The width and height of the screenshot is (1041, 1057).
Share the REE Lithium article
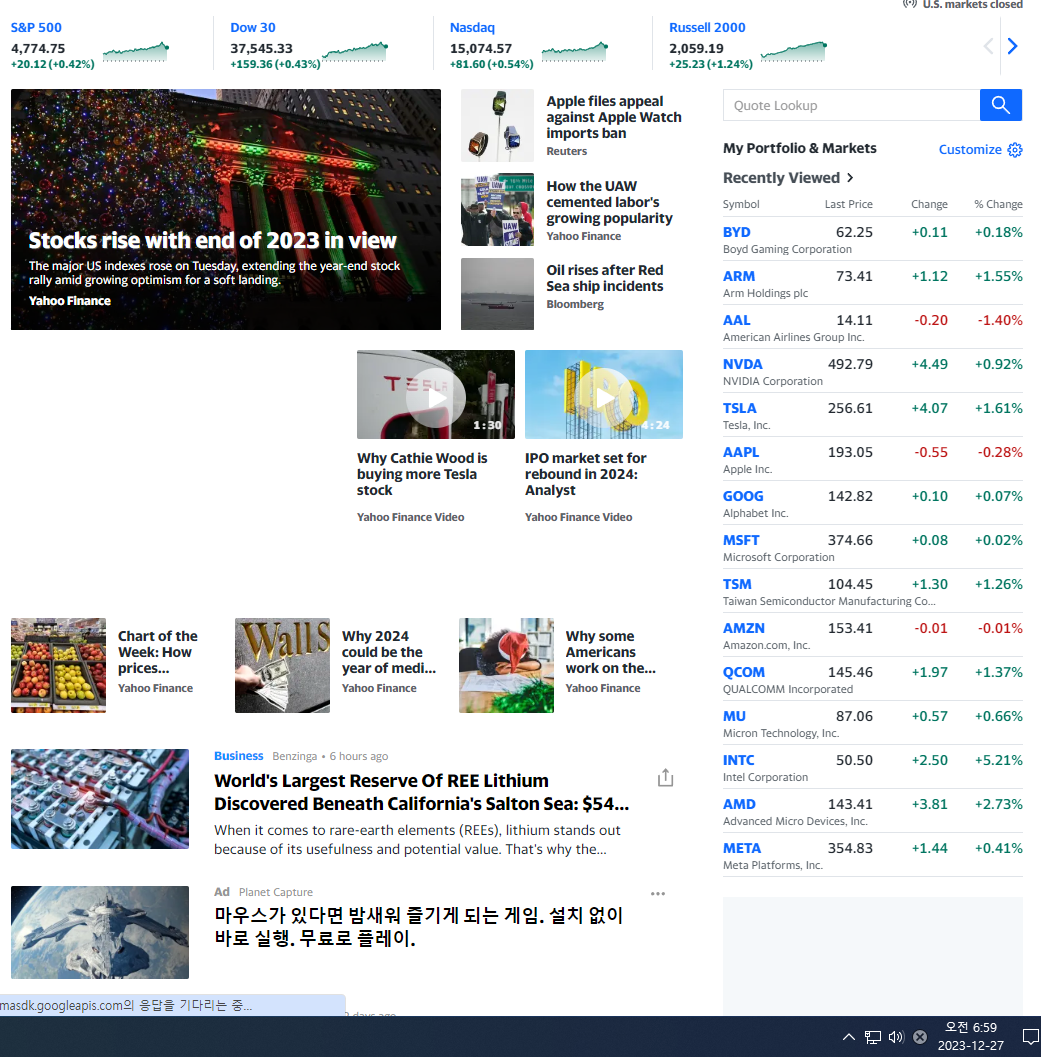665,778
